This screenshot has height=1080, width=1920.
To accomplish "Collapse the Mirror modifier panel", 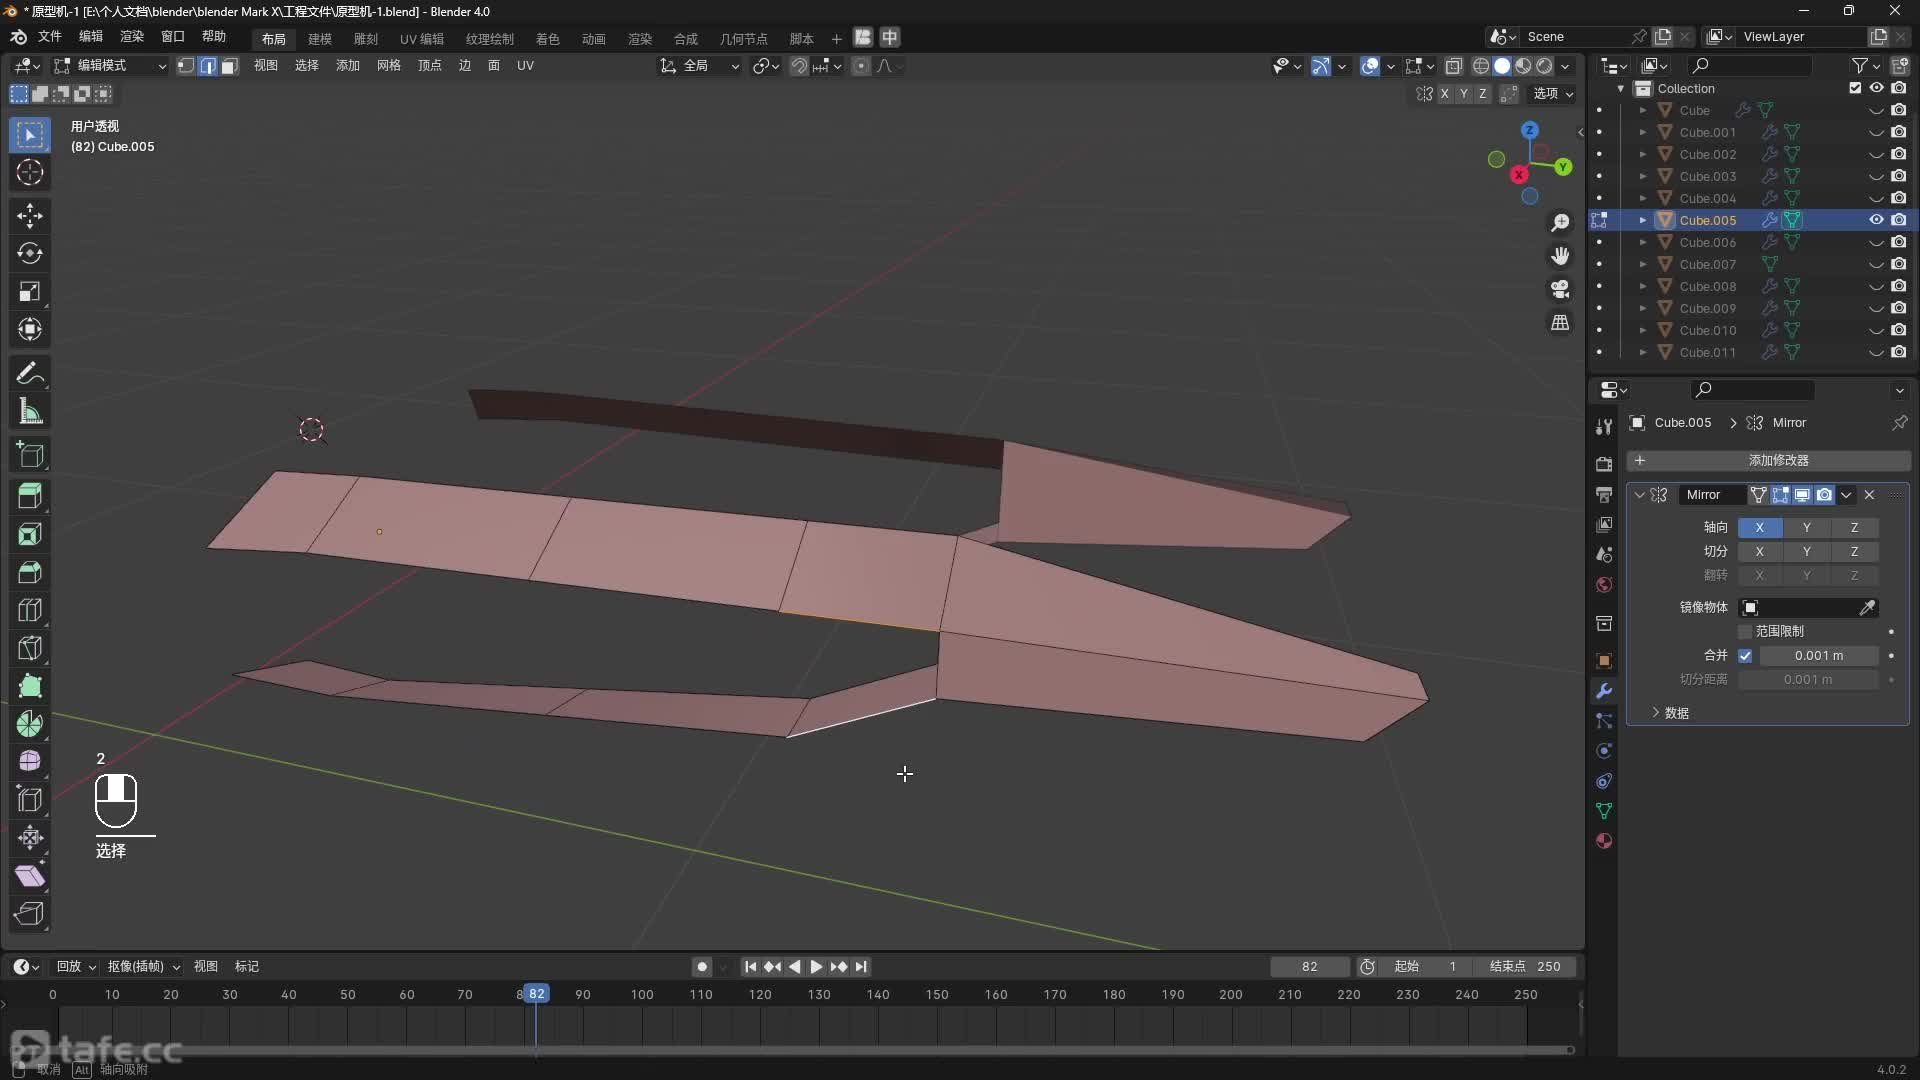I will [x=1639, y=495].
